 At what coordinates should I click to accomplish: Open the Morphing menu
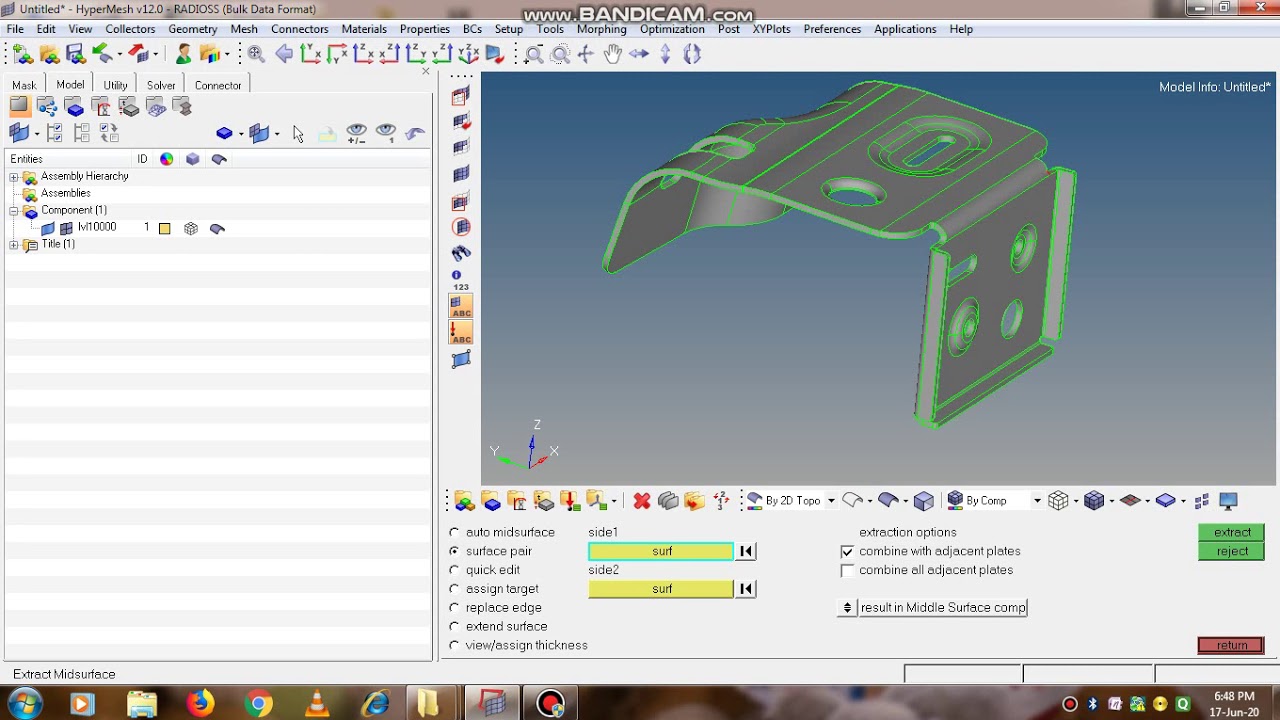point(602,29)
